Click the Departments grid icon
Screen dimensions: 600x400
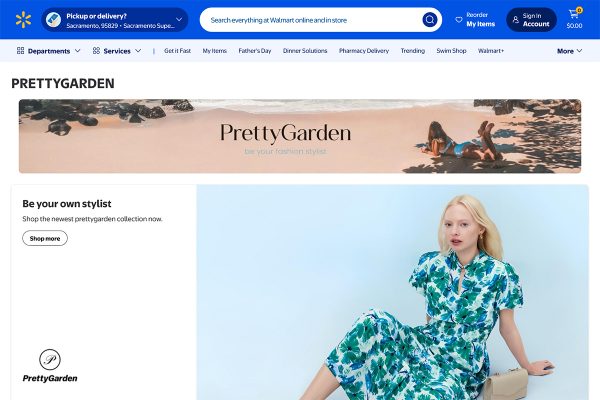[x=21, y=51]
